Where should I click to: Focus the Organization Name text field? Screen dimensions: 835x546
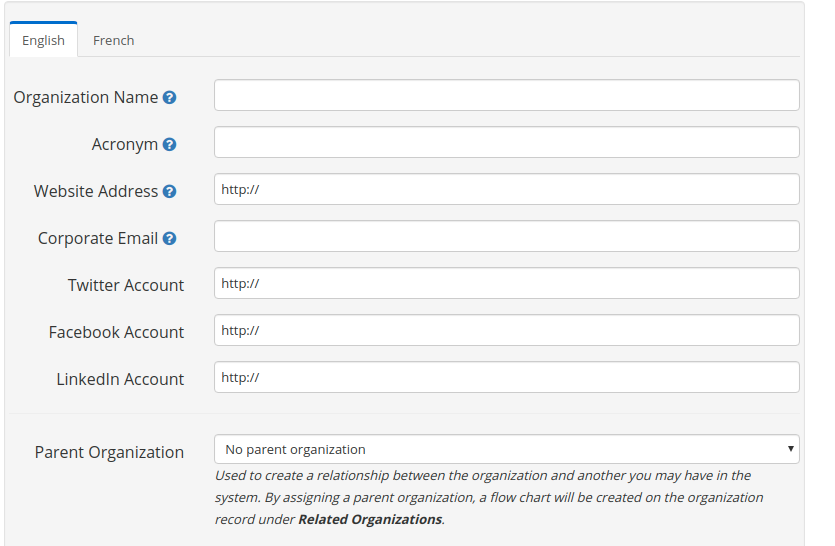click(506, 95)
